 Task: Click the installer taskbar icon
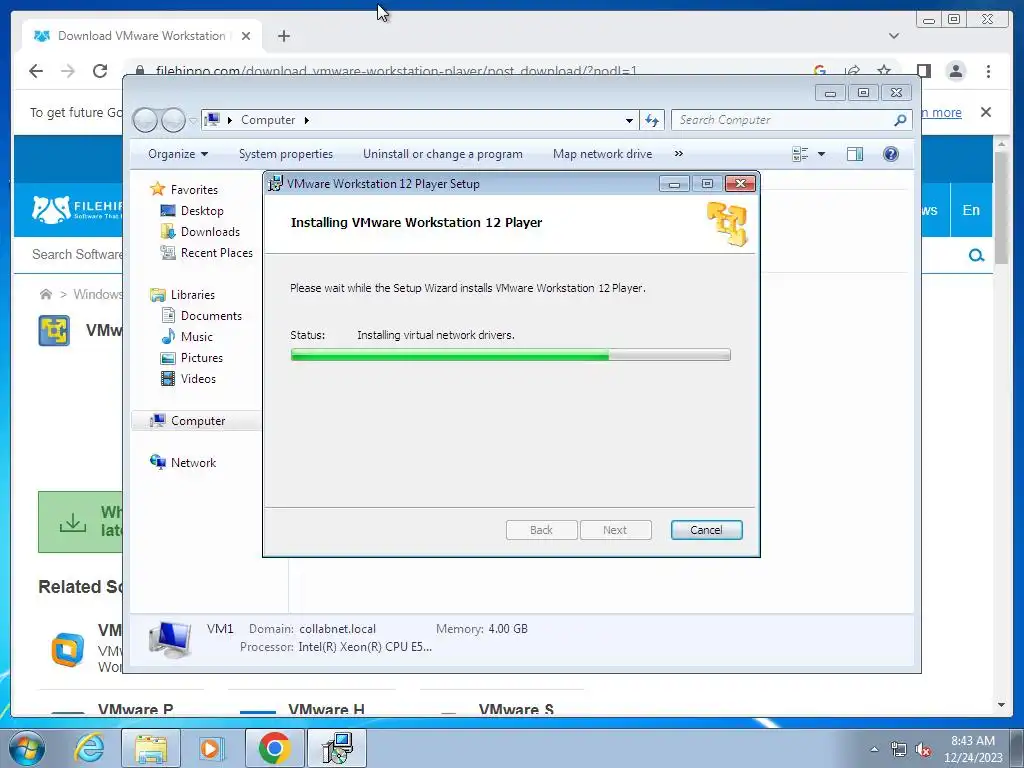point(337,748)
